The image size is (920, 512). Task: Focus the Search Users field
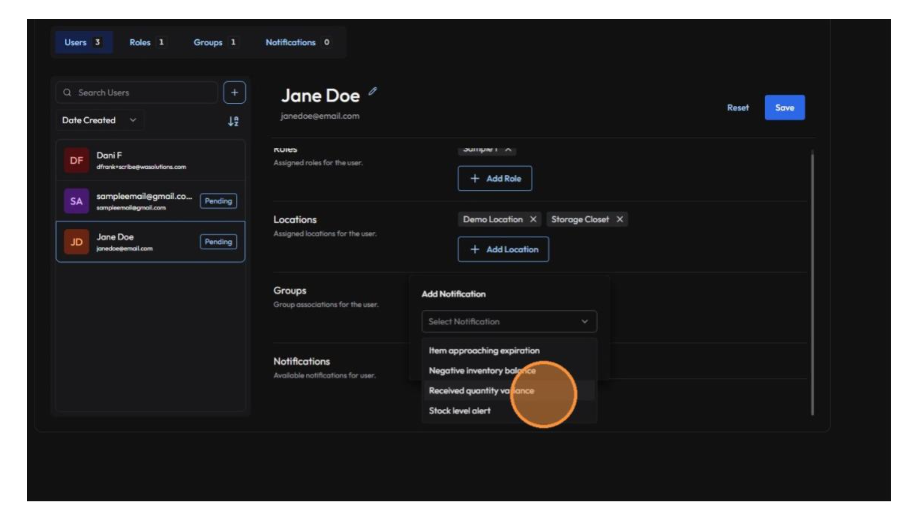pyautogui.click(x=137, y=93)
